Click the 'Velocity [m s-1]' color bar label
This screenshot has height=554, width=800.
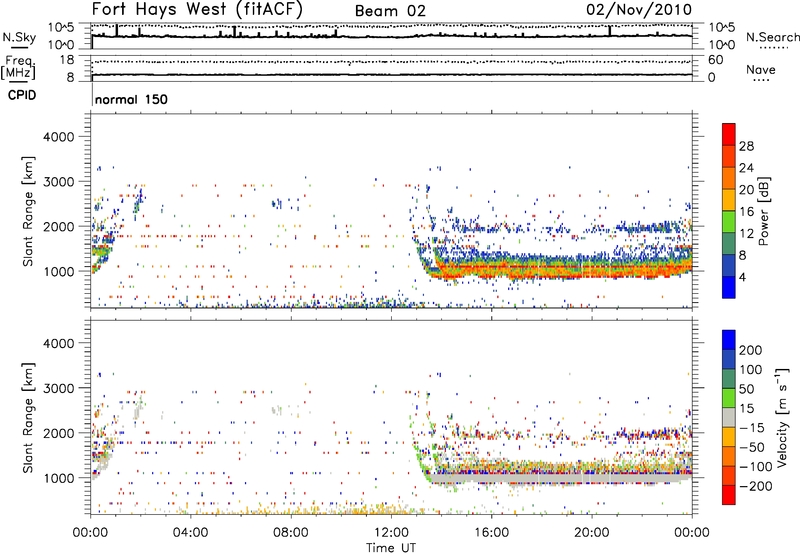pyautogui.click(x=782, y=417)
